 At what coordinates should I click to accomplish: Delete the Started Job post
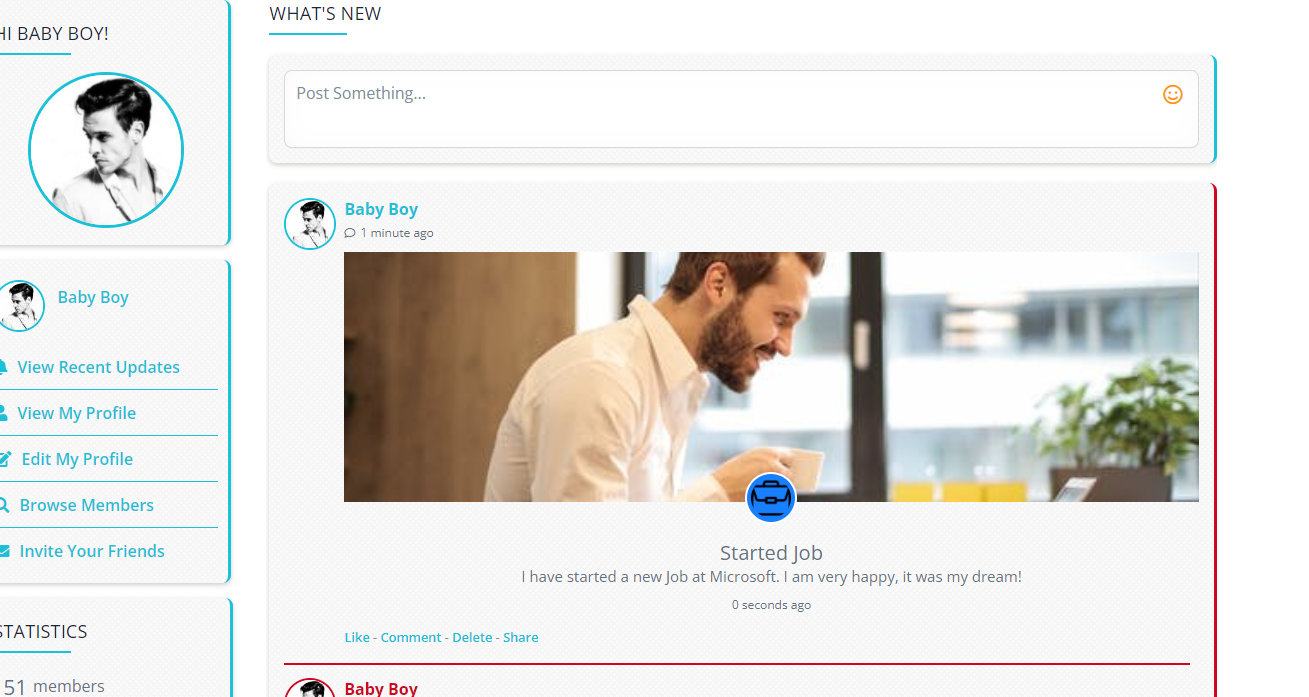[x=472, y=637]
